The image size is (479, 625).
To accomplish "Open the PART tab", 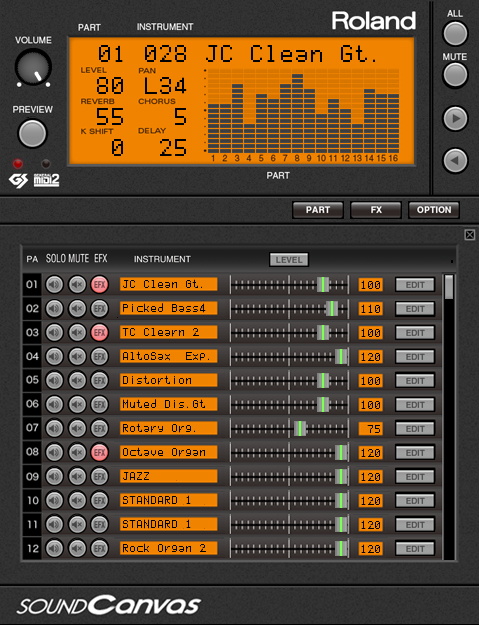I will (318, 210).
